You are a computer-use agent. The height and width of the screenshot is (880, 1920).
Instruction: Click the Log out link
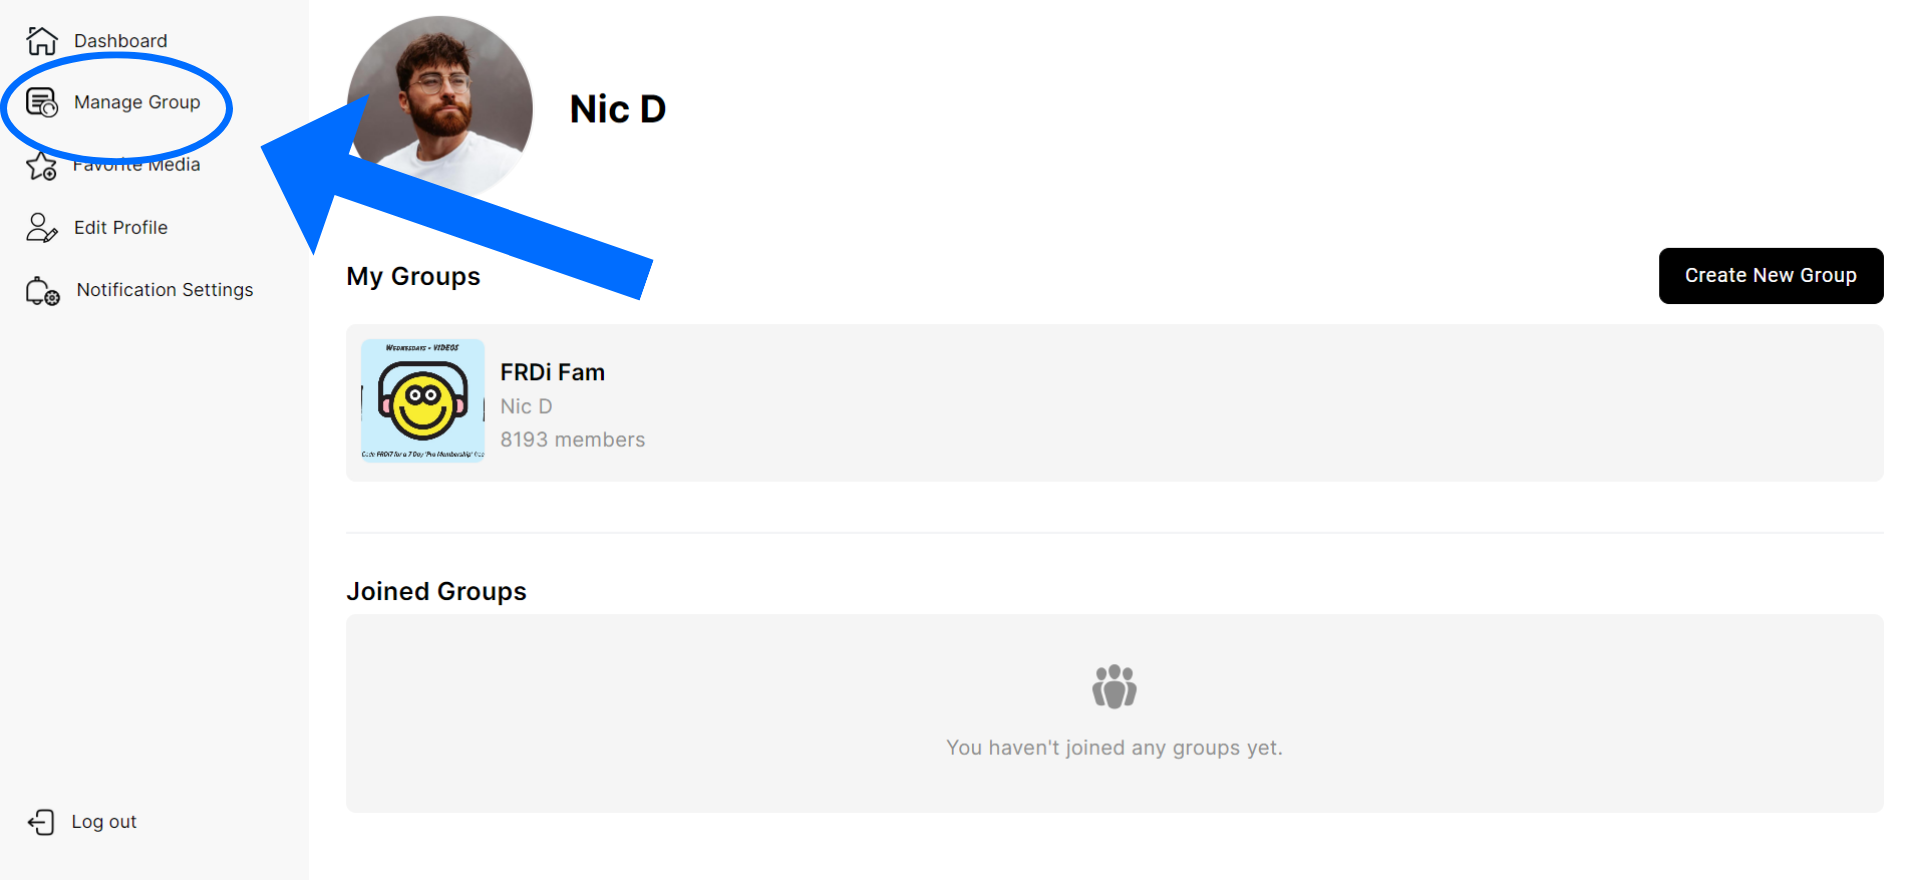pos(104,822)
